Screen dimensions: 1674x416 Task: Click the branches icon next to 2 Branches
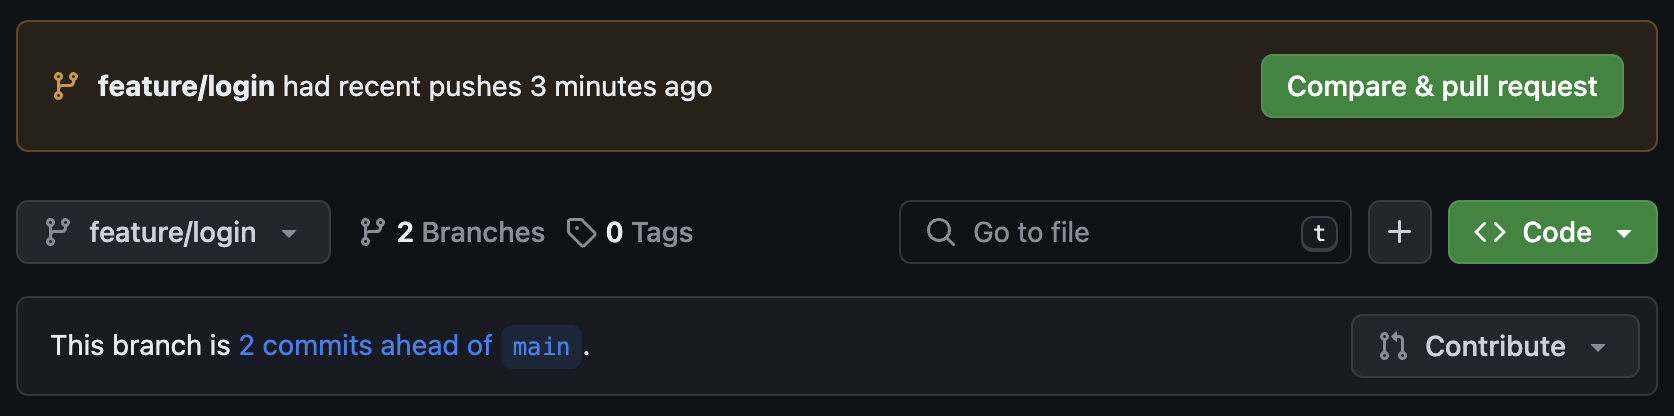[x=372, y=232]
